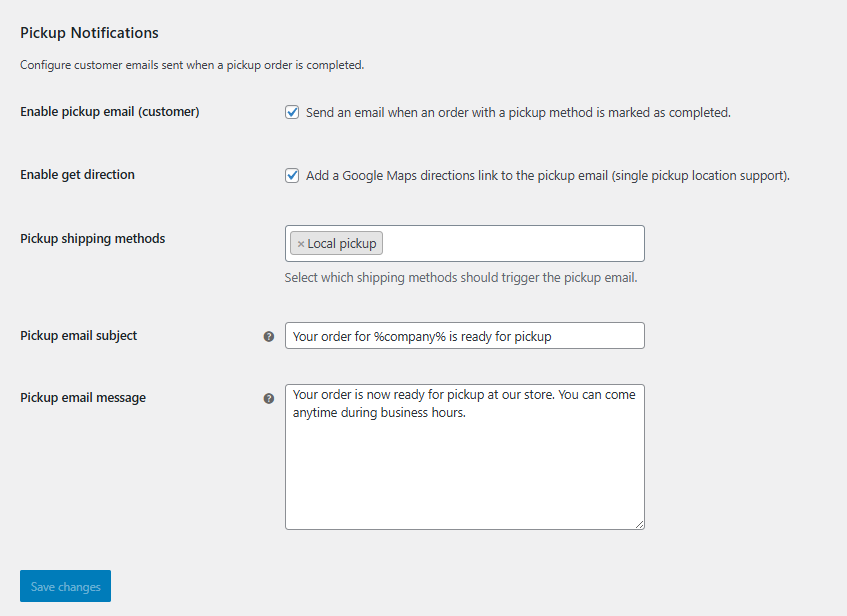Select the Local pickup tag
Viewport: 847px width, 616px height.
coord(342,244)
